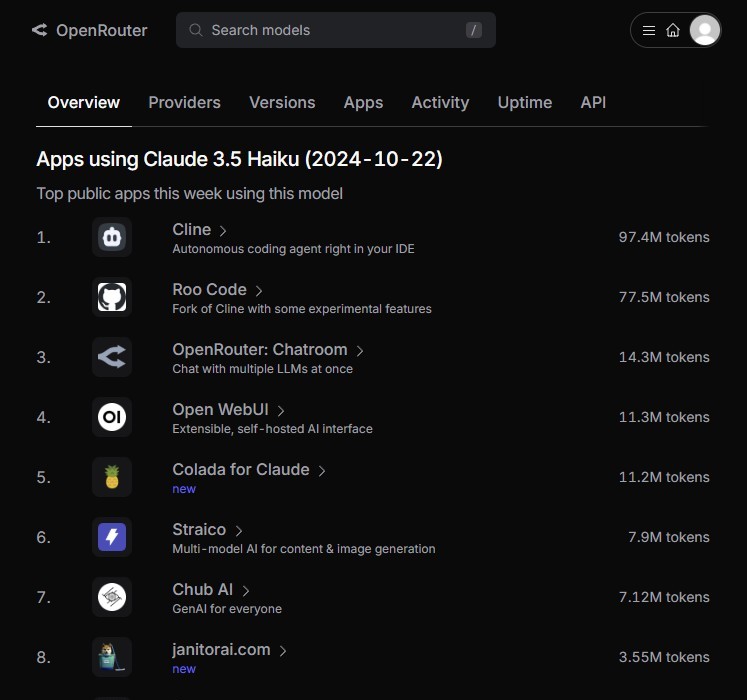This screenshot has width=747, height=700.
Task: Click the Cline robot app icon
Action: [112, 237]
